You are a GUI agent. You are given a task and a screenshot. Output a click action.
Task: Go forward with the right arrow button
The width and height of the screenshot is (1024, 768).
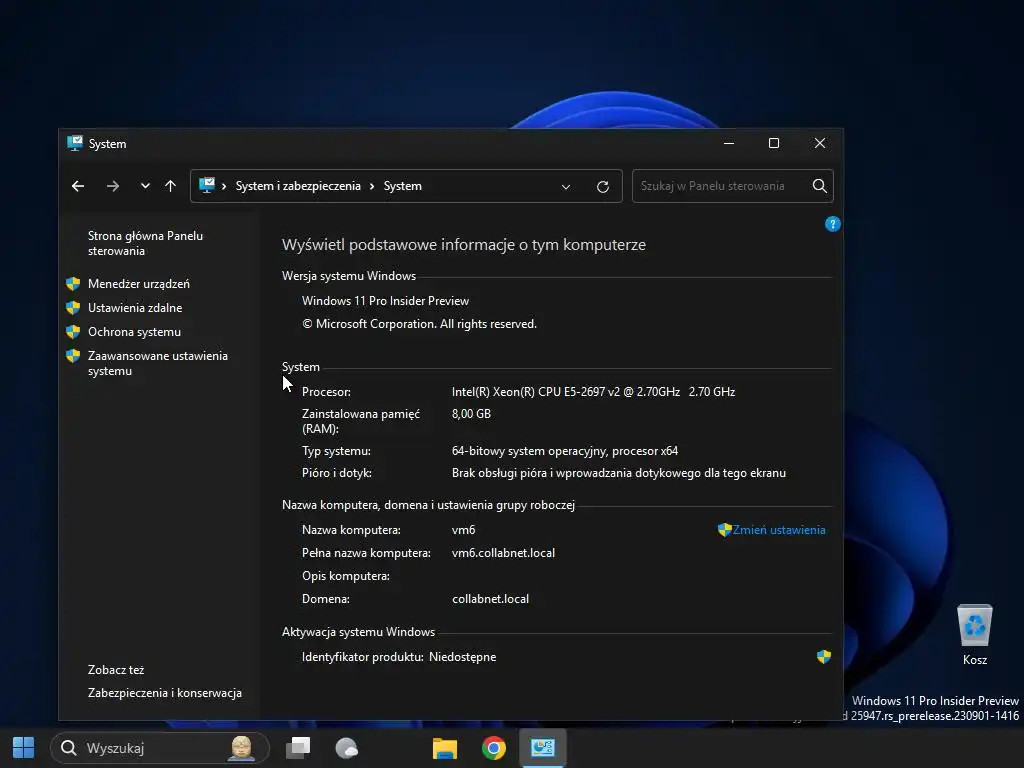[113, 186]
